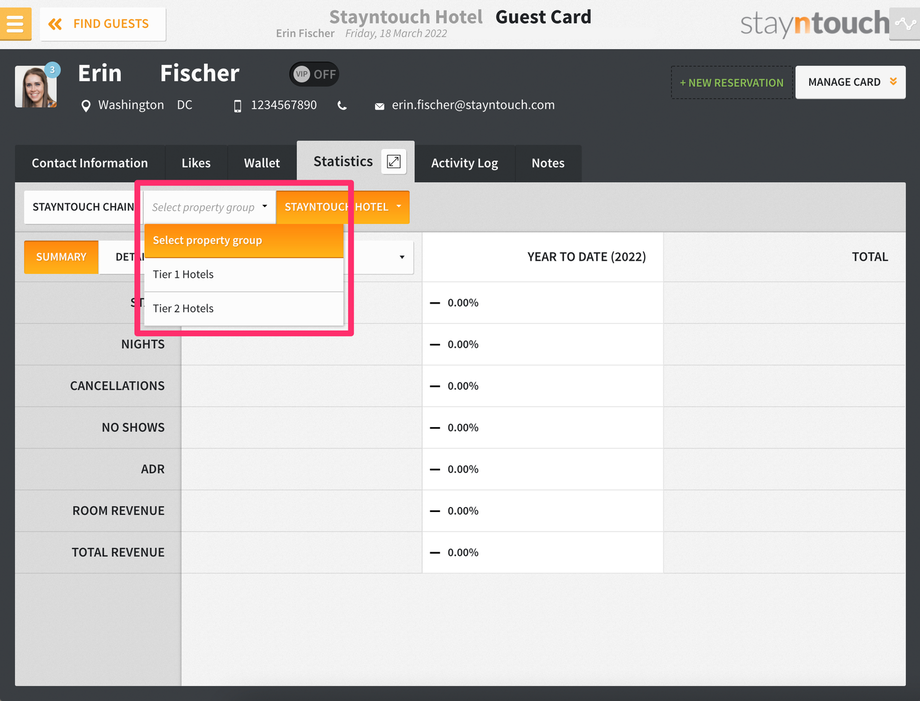Image resolution: width=920 pixels, height=701 pixels.
Task: Click the stayntouch analytics icon top right
Action: coord(905,24)
